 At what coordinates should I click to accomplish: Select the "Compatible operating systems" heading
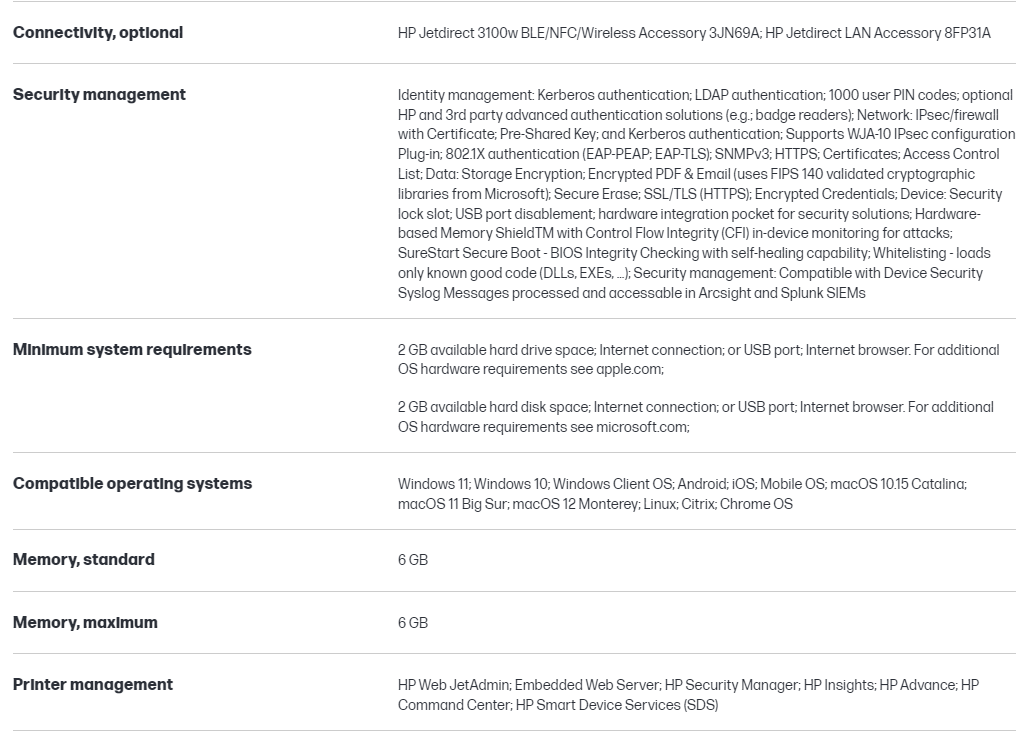pyautogui.click(x=132, y=484)
